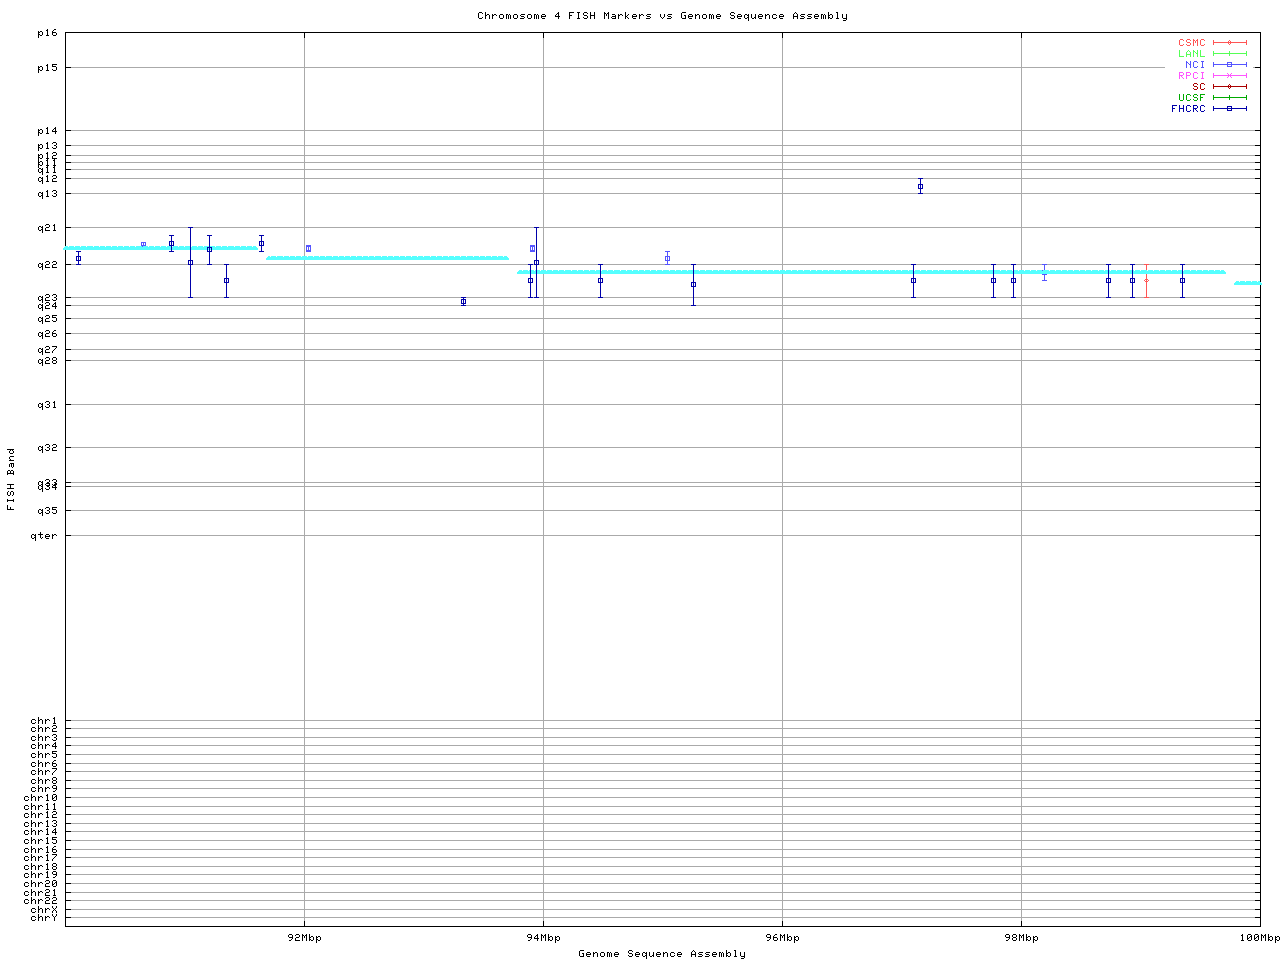Viewport: 1280px width, 960px height.
Task: Click the blue NCI legend square marker
Action: (x=1229, y=65)
